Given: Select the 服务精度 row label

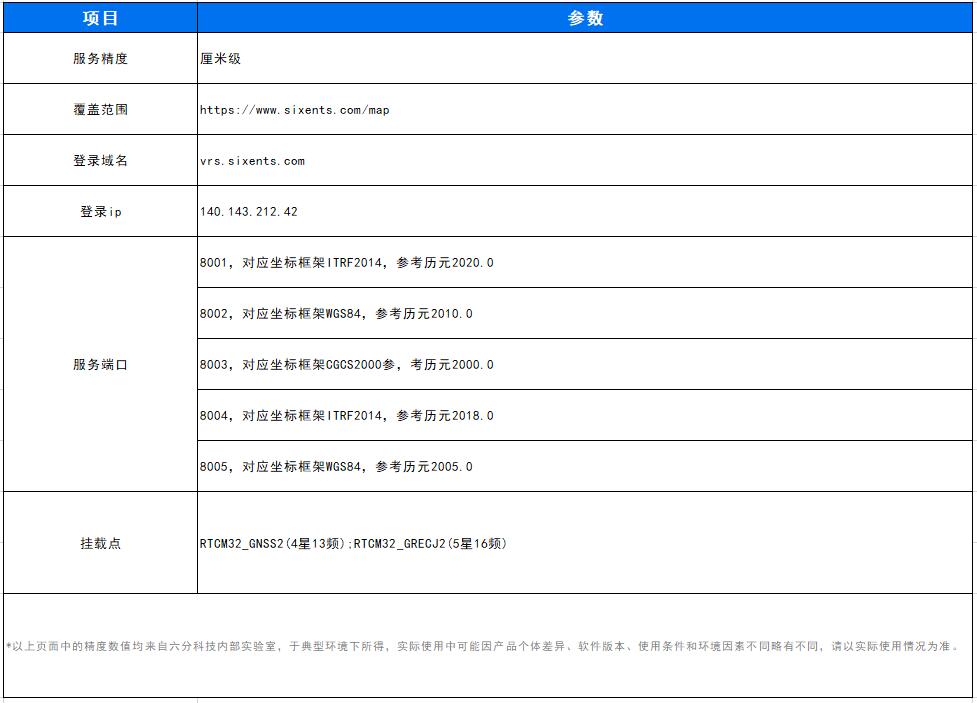Looking at the screenshot, I should (100, 59).
